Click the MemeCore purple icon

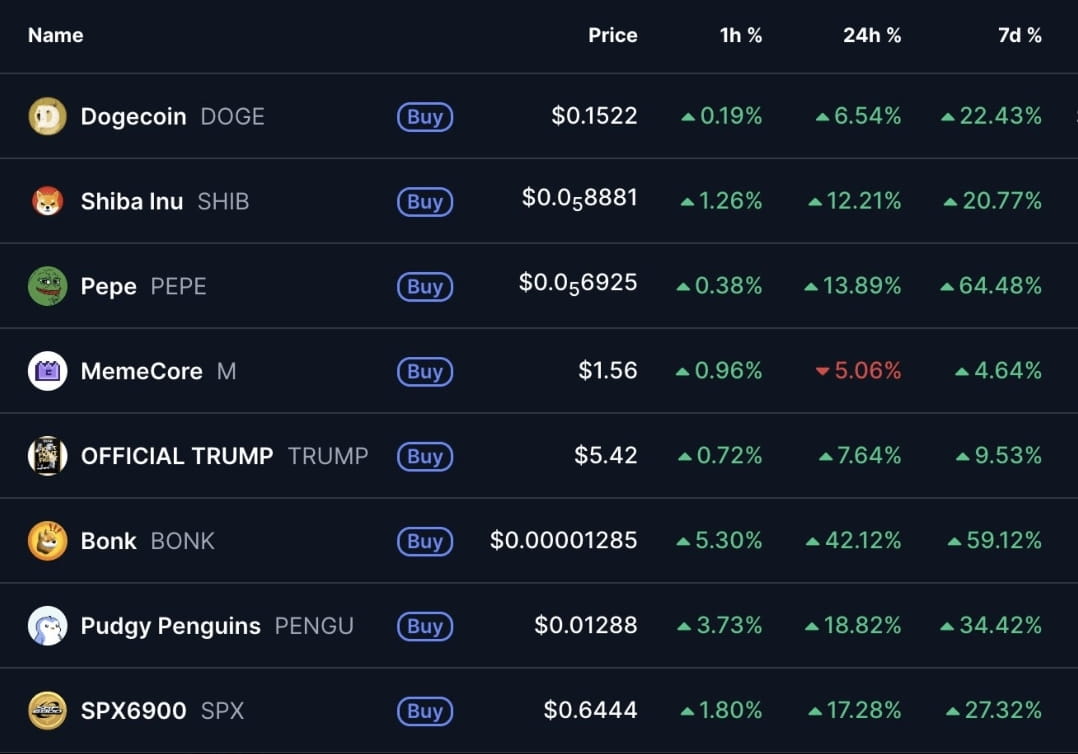(x=47, y=371)
